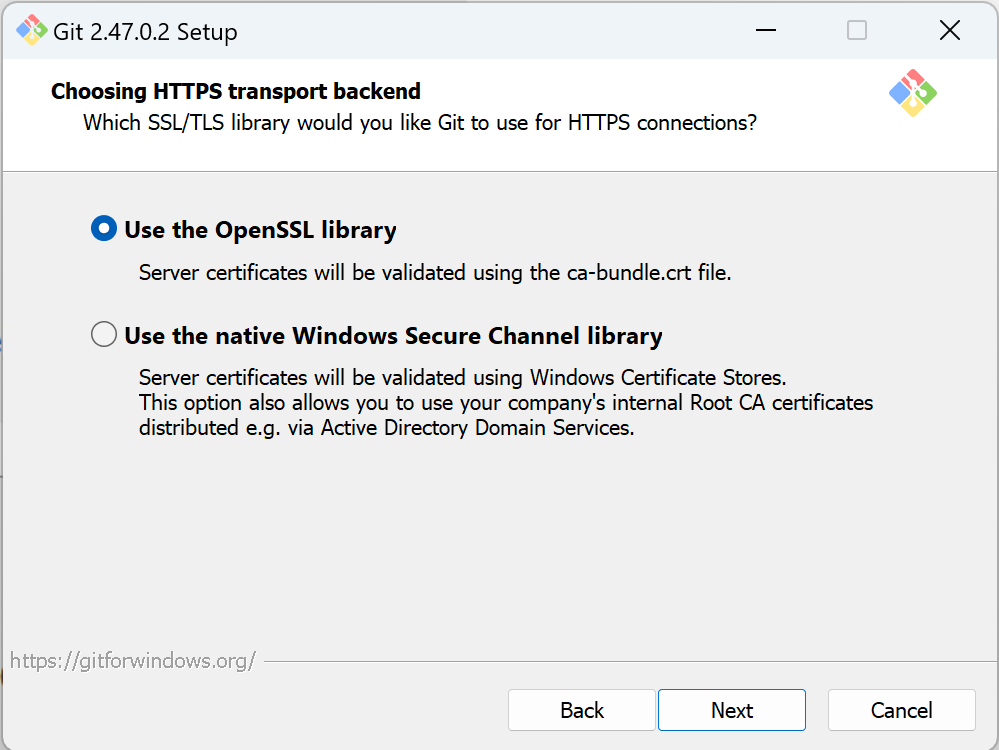The image size is (999, 750).
Task: Go Back to the previous setup page
Action: [582, 710]
